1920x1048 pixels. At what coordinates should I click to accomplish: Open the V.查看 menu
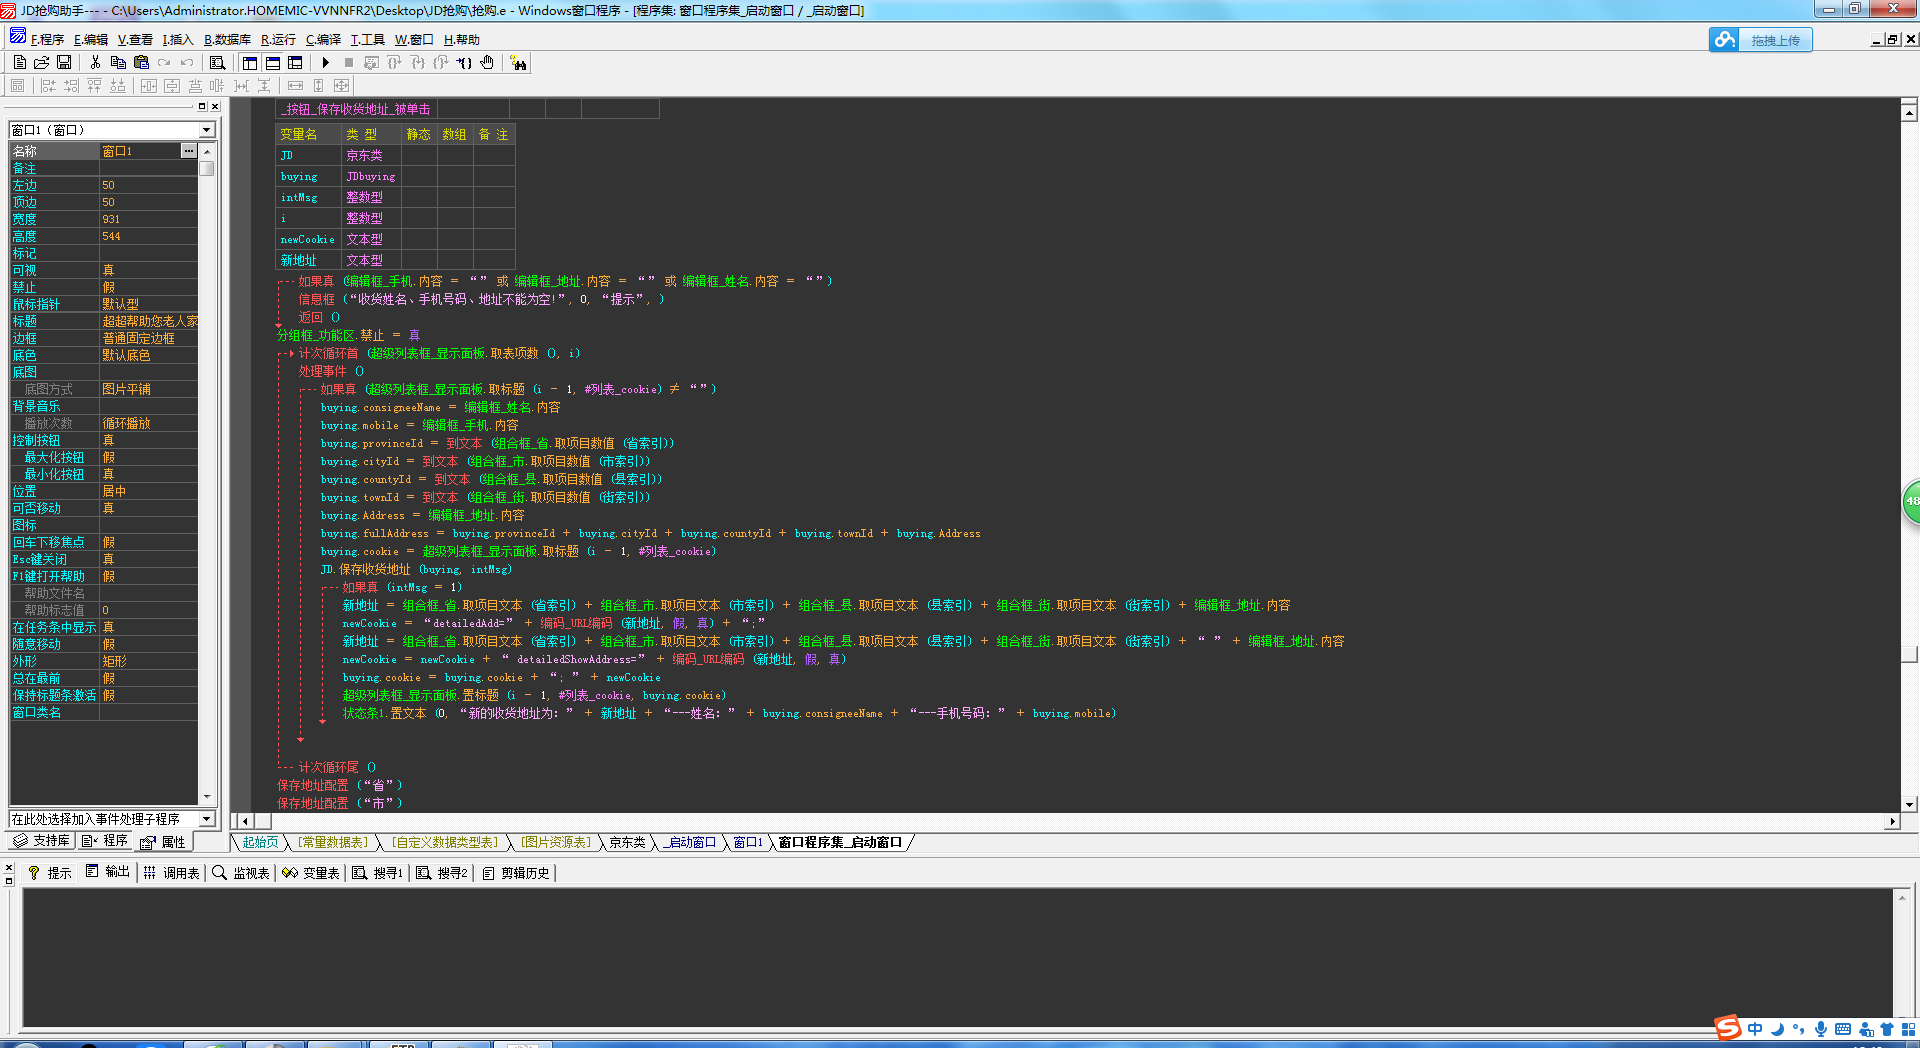pyautogui.click(x=135, y=40)
